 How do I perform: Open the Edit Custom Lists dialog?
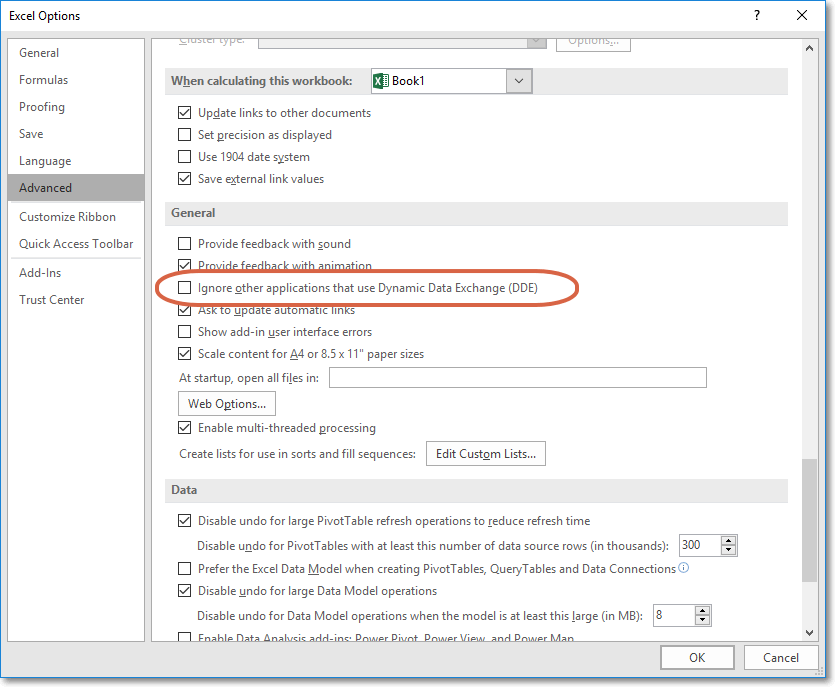tap(485, 453)
